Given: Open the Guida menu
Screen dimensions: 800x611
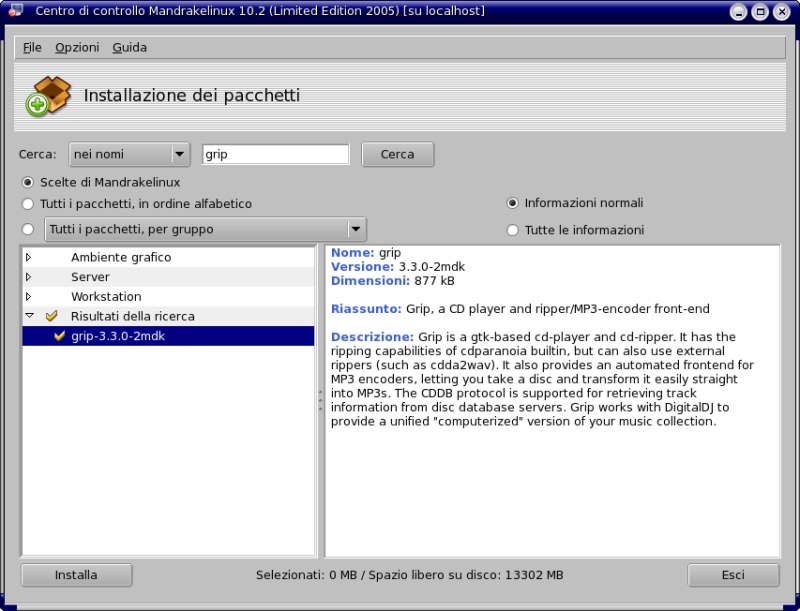Looking at the screenshot, I should pos(129,48).
